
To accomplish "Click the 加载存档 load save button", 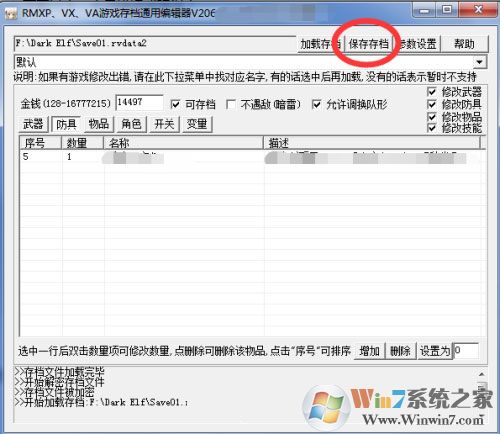I will (320, 44).
